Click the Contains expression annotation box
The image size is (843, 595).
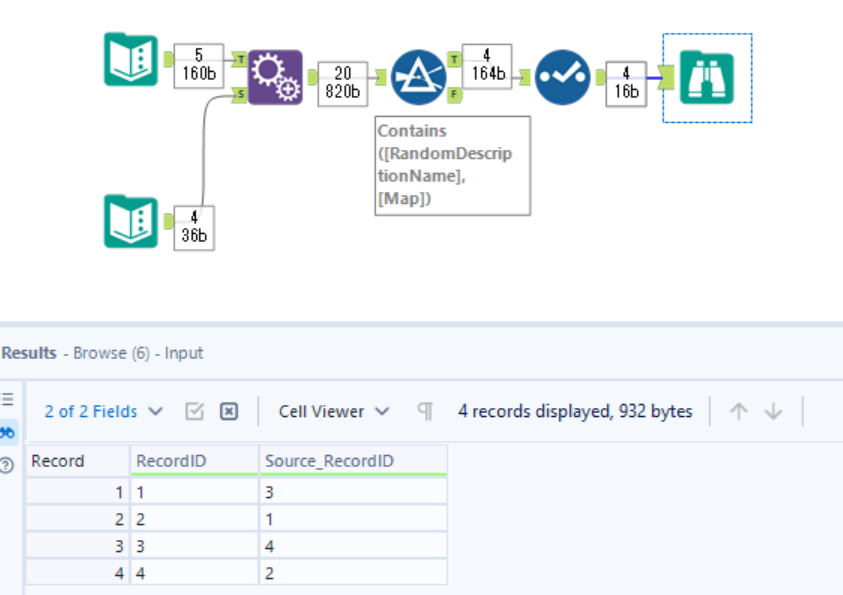point(452,165)
